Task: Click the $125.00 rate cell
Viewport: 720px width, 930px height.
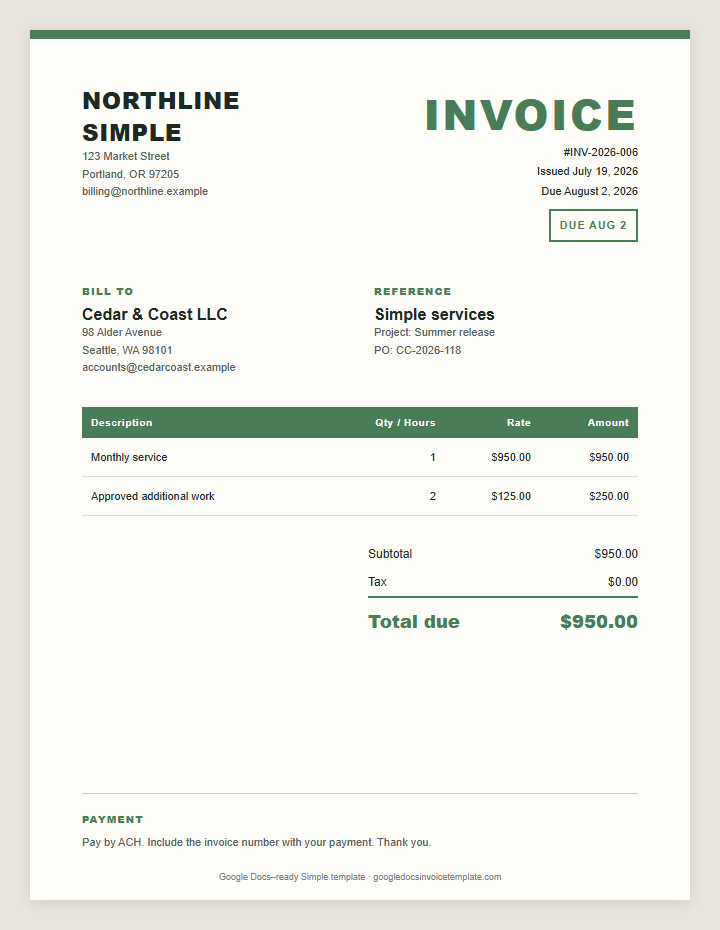Action: click(x=511, y=496)
